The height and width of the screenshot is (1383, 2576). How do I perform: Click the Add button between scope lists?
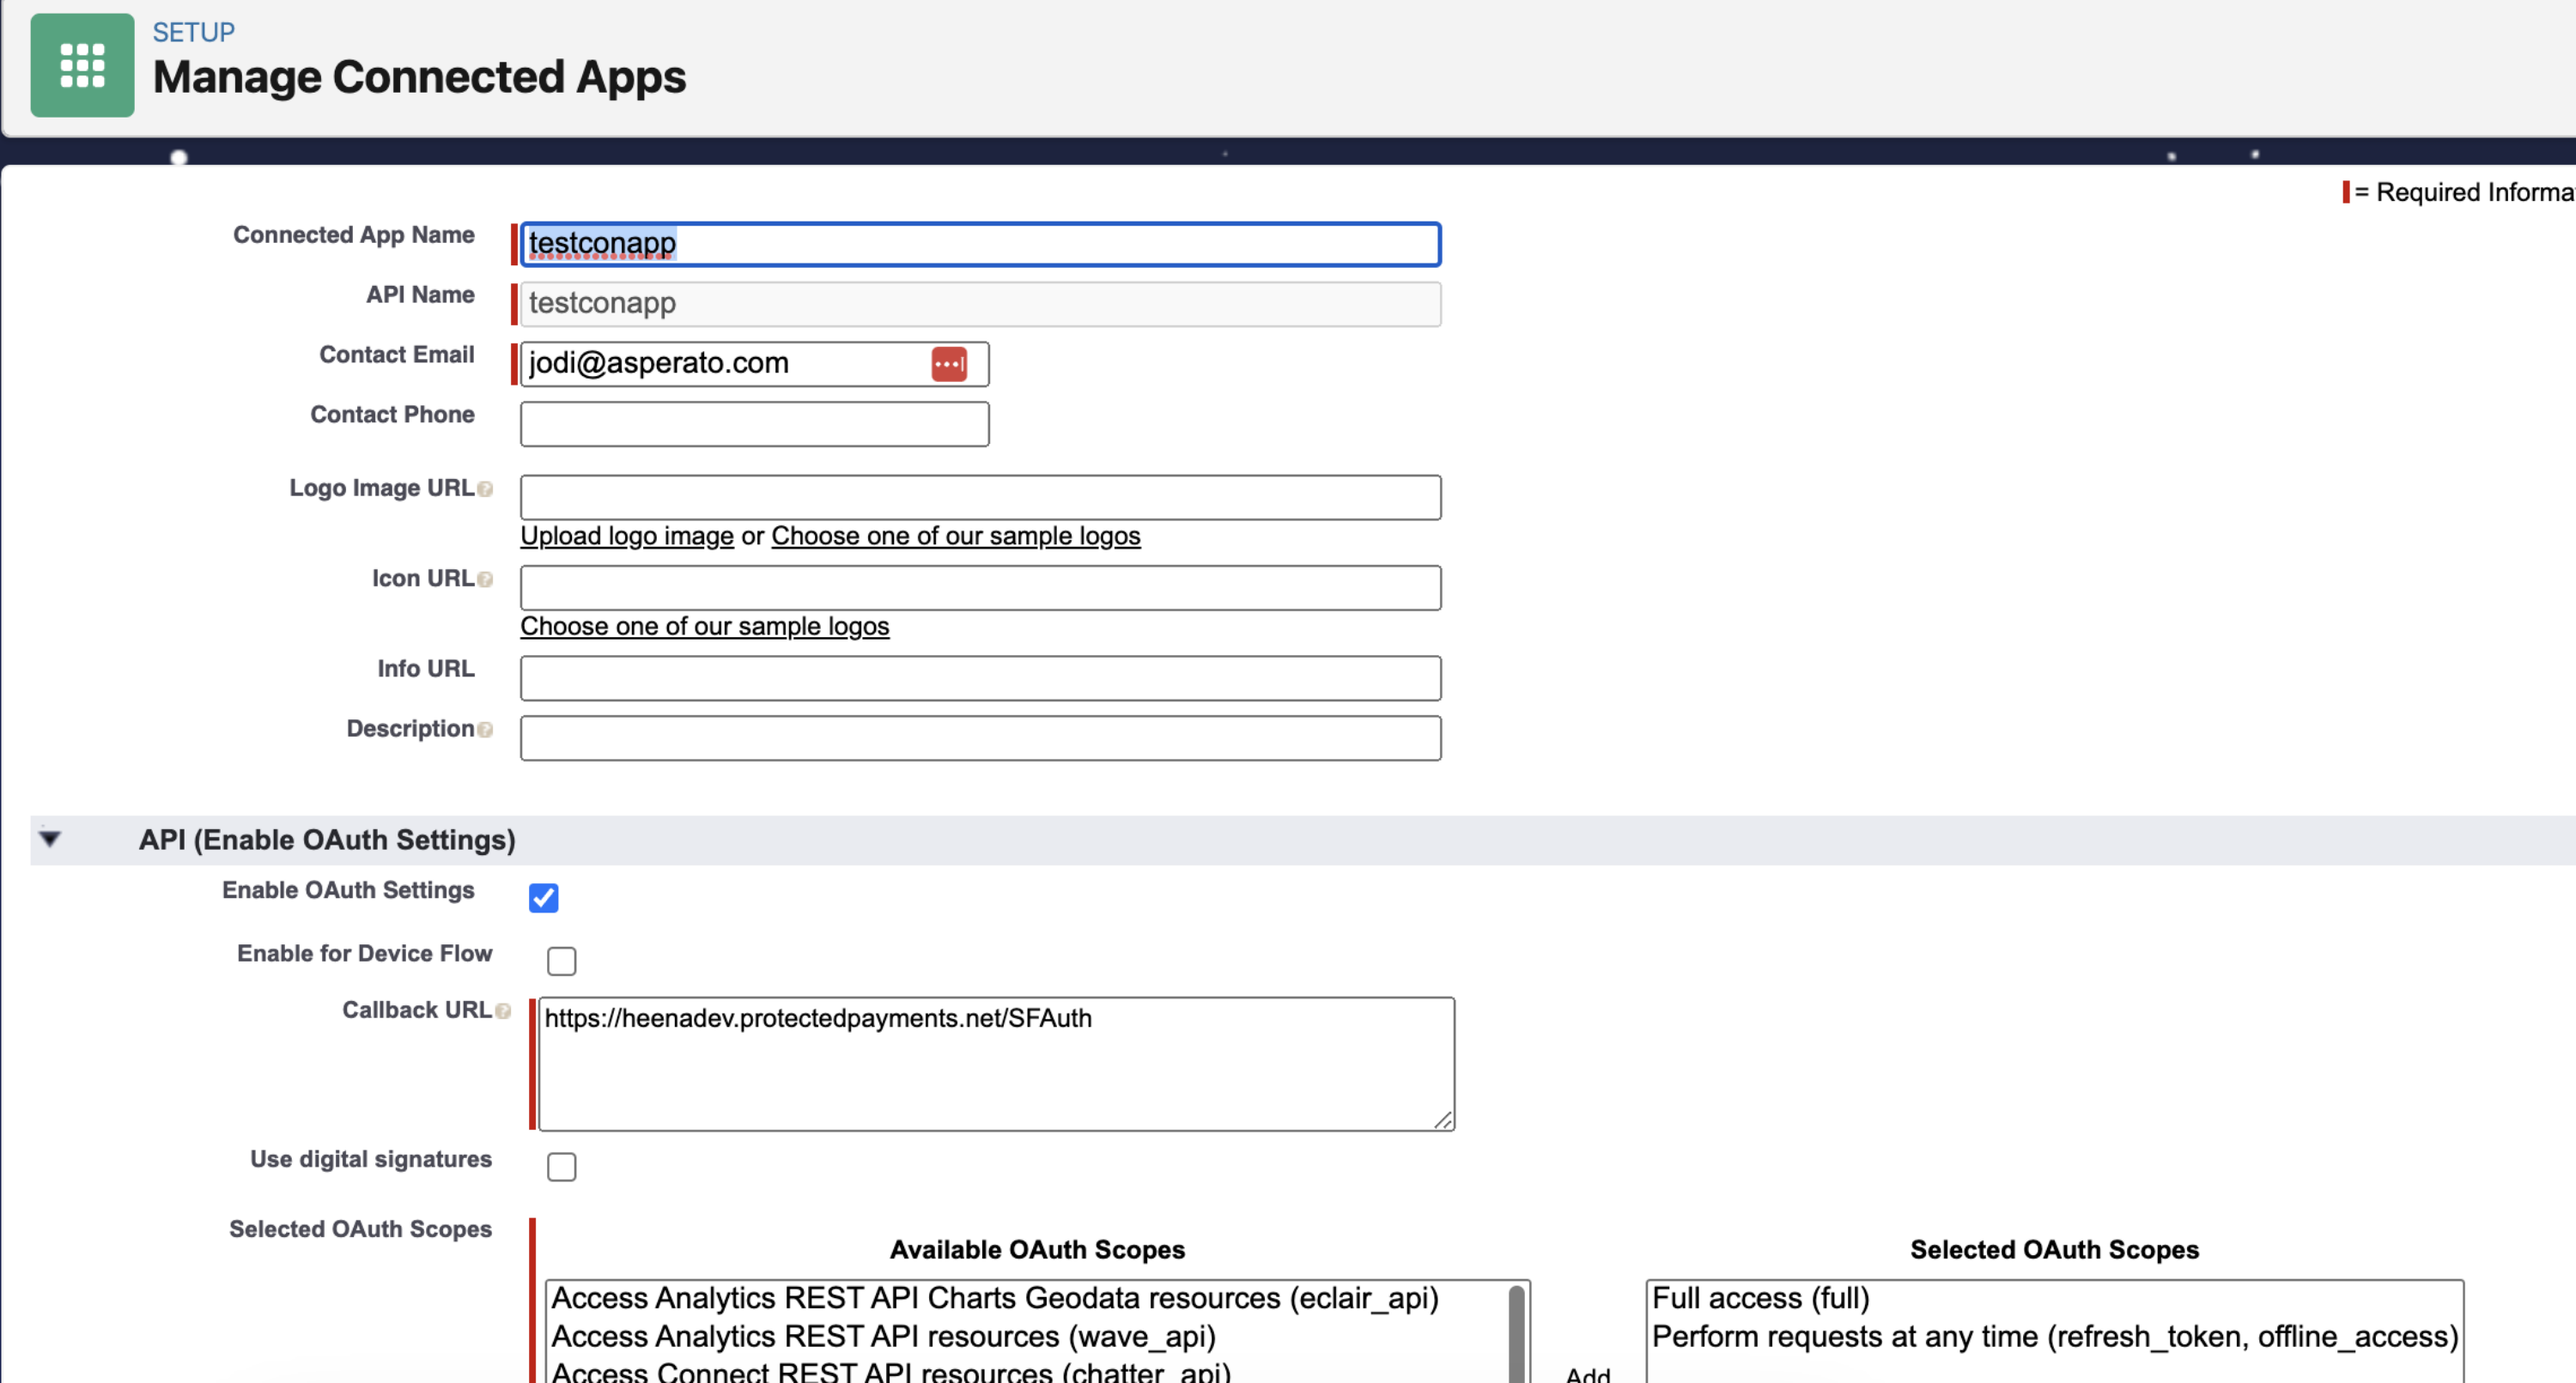point(1587,1374)
